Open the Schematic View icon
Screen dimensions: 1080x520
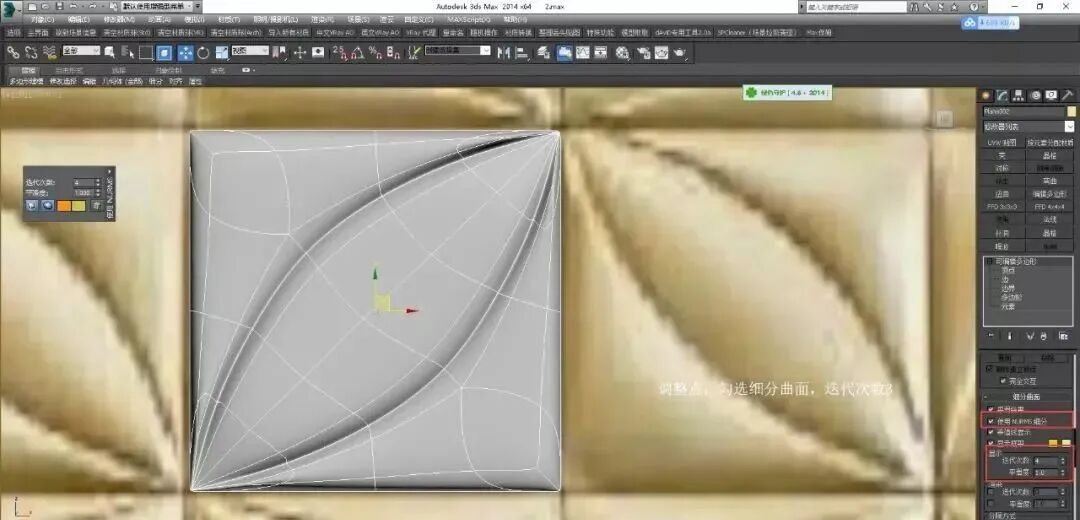point(601,52)
